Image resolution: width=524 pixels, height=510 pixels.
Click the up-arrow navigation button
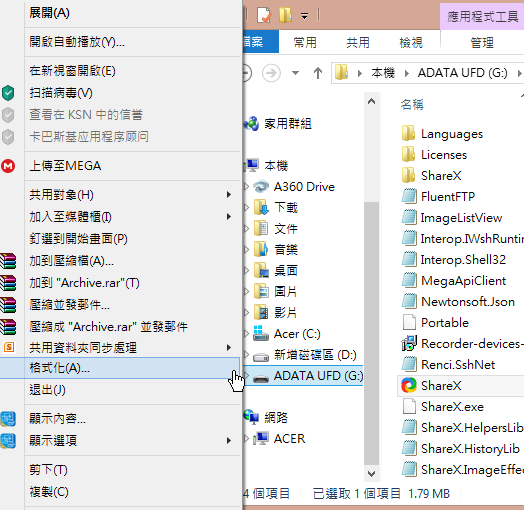318,73
